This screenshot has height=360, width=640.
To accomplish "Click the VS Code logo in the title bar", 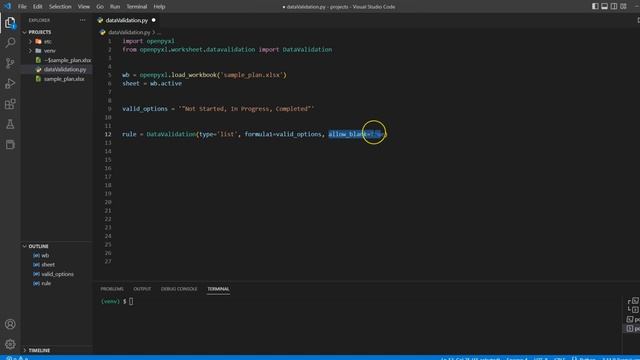I will click(x=7, y=6).
